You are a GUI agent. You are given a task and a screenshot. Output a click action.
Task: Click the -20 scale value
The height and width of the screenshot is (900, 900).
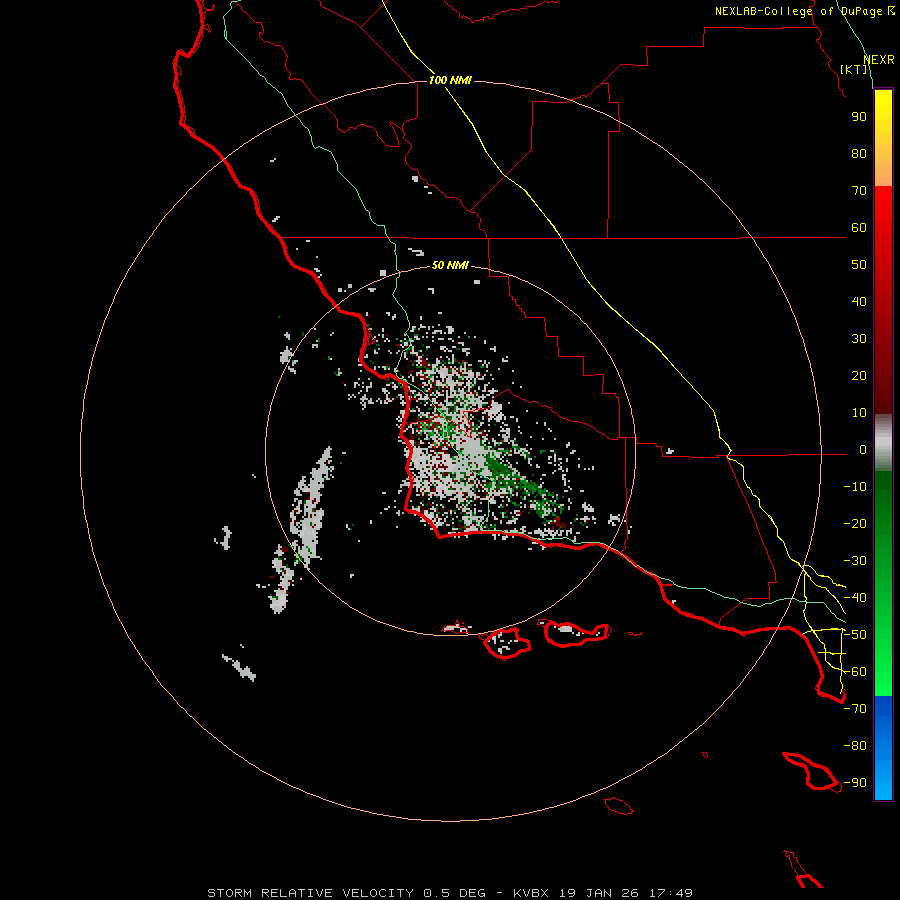pos(855,524)
